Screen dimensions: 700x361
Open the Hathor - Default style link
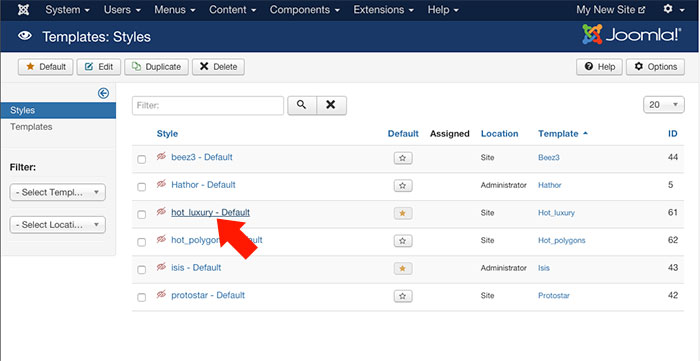coord(204,185)
